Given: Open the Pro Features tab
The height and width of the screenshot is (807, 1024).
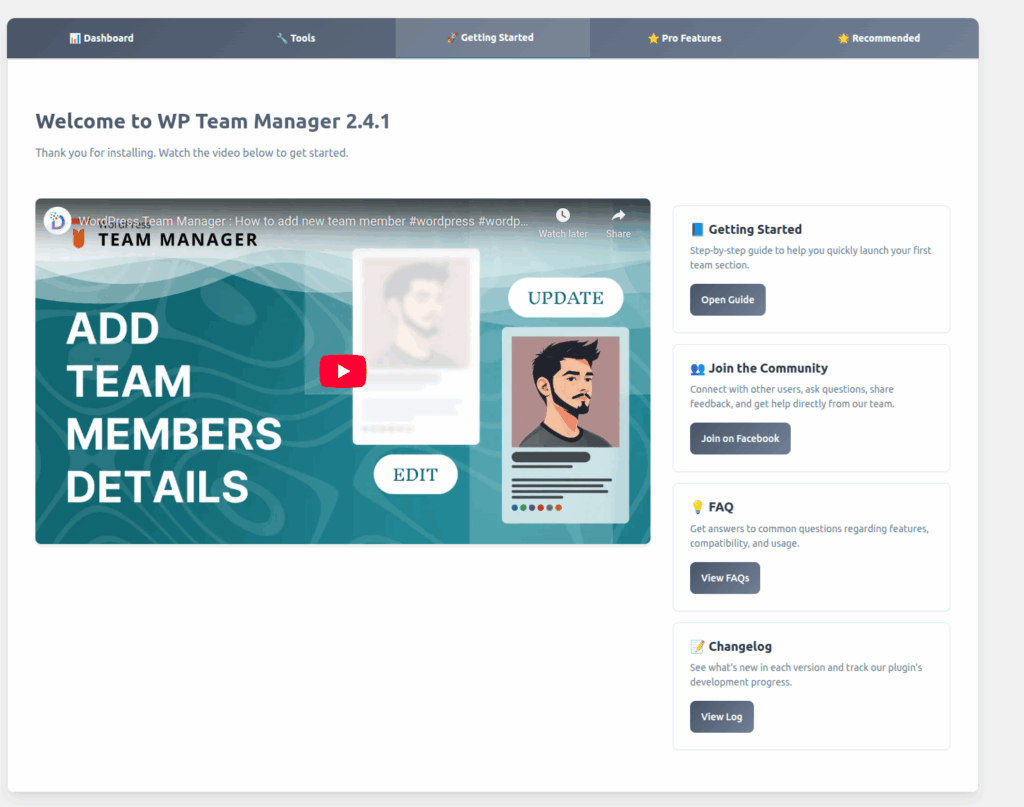Looking at the screenshot, I should (684, 38).
